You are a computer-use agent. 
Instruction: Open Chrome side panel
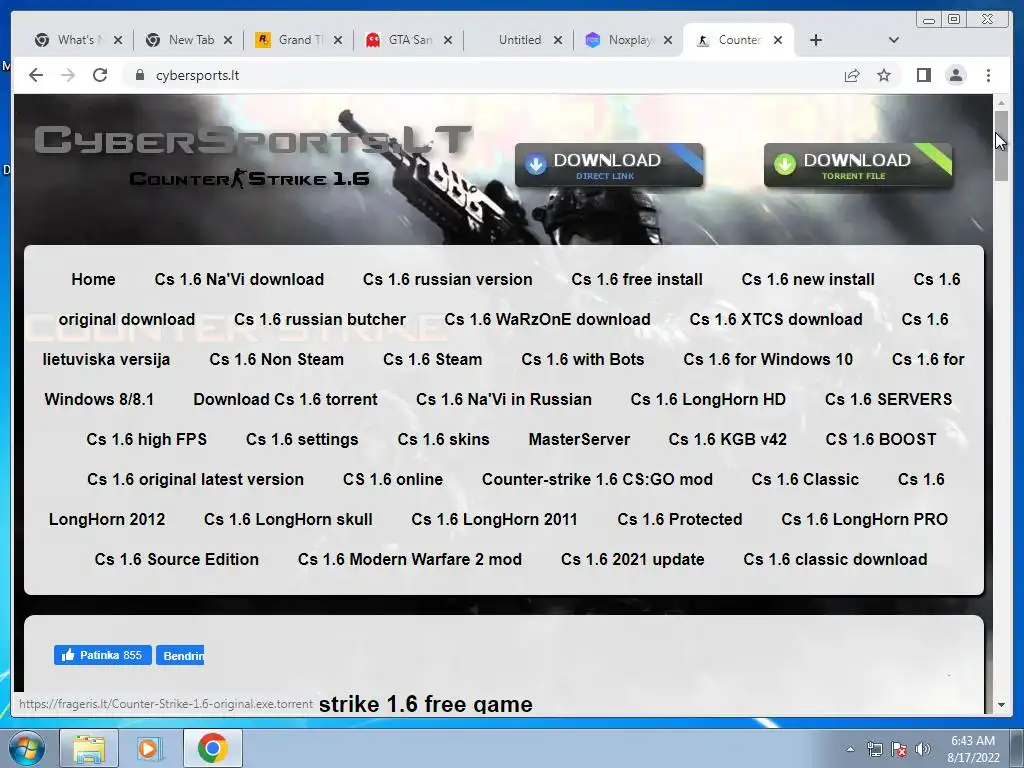923,75
